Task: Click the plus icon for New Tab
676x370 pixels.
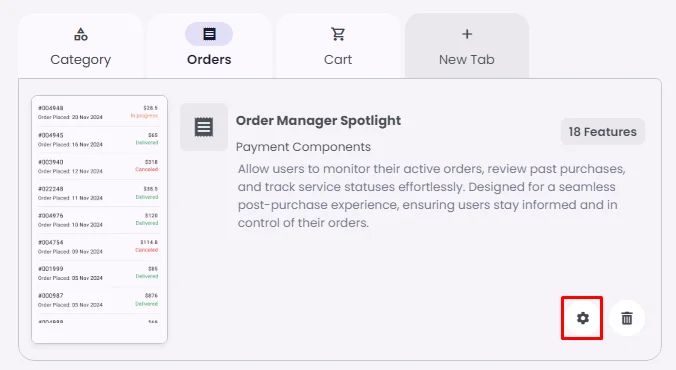Action: (x=467, y=34)
